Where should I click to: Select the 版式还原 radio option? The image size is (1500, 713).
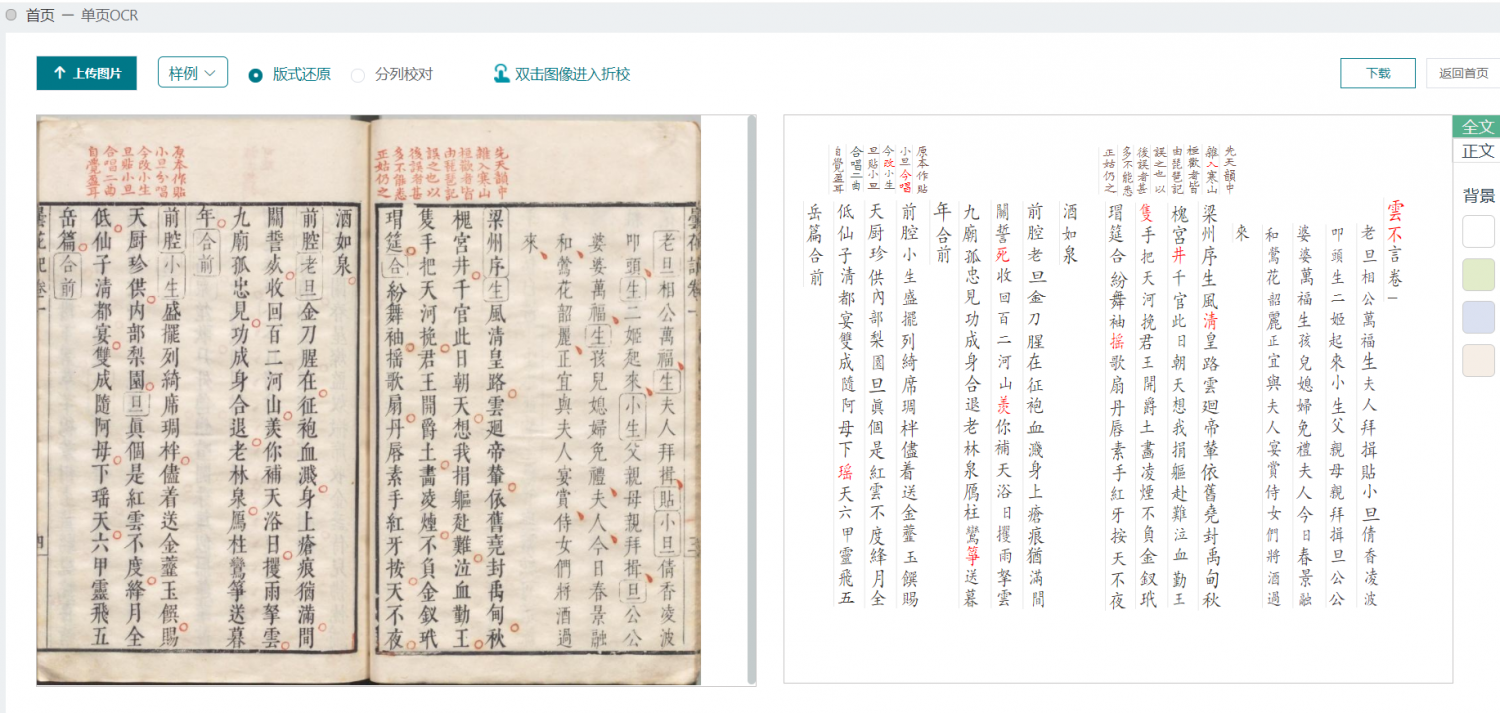(256, 75)
